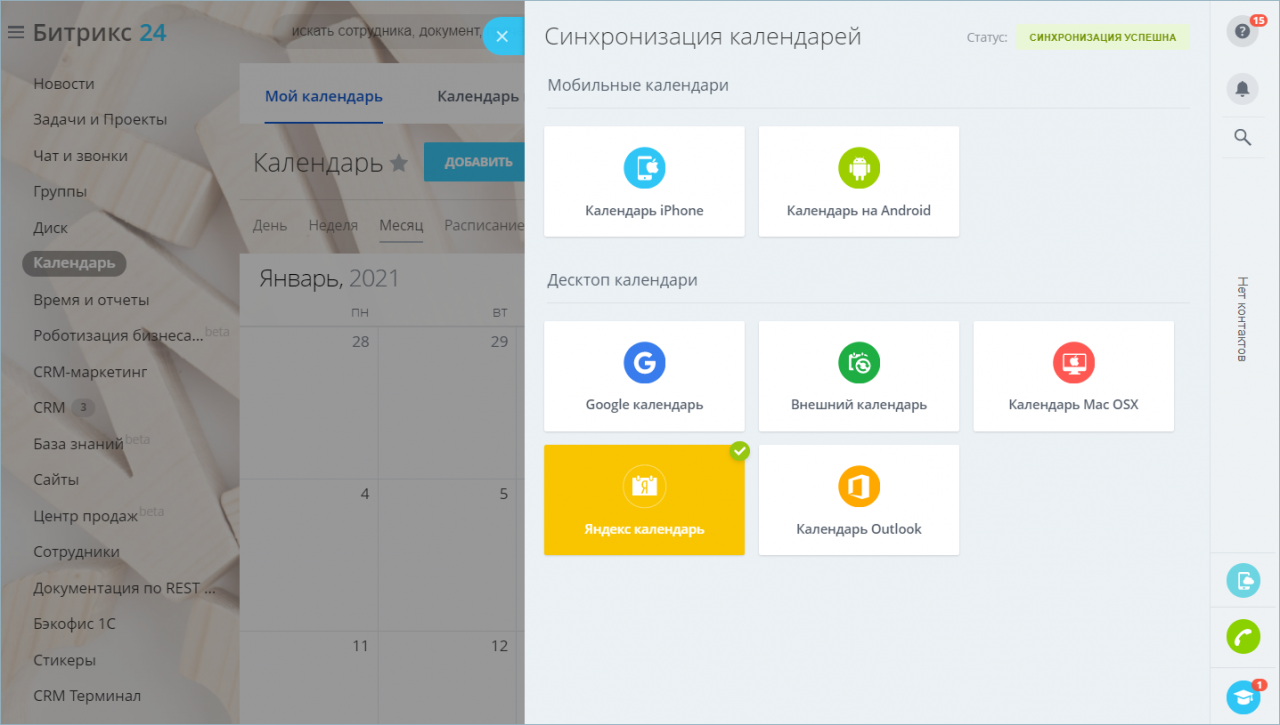
Task: Click the search magnifier in the right bar
Action: point(1242,137)
